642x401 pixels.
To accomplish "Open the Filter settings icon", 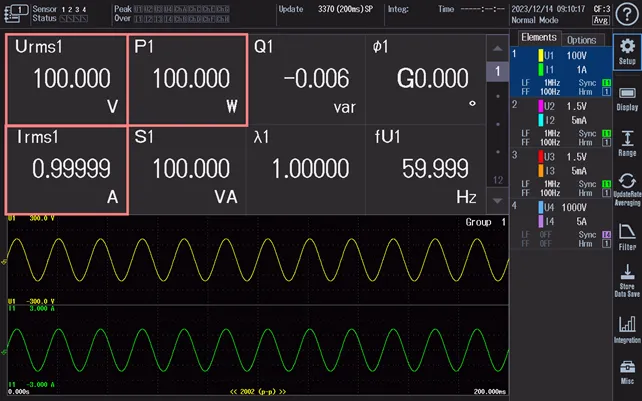I will 627,237.
